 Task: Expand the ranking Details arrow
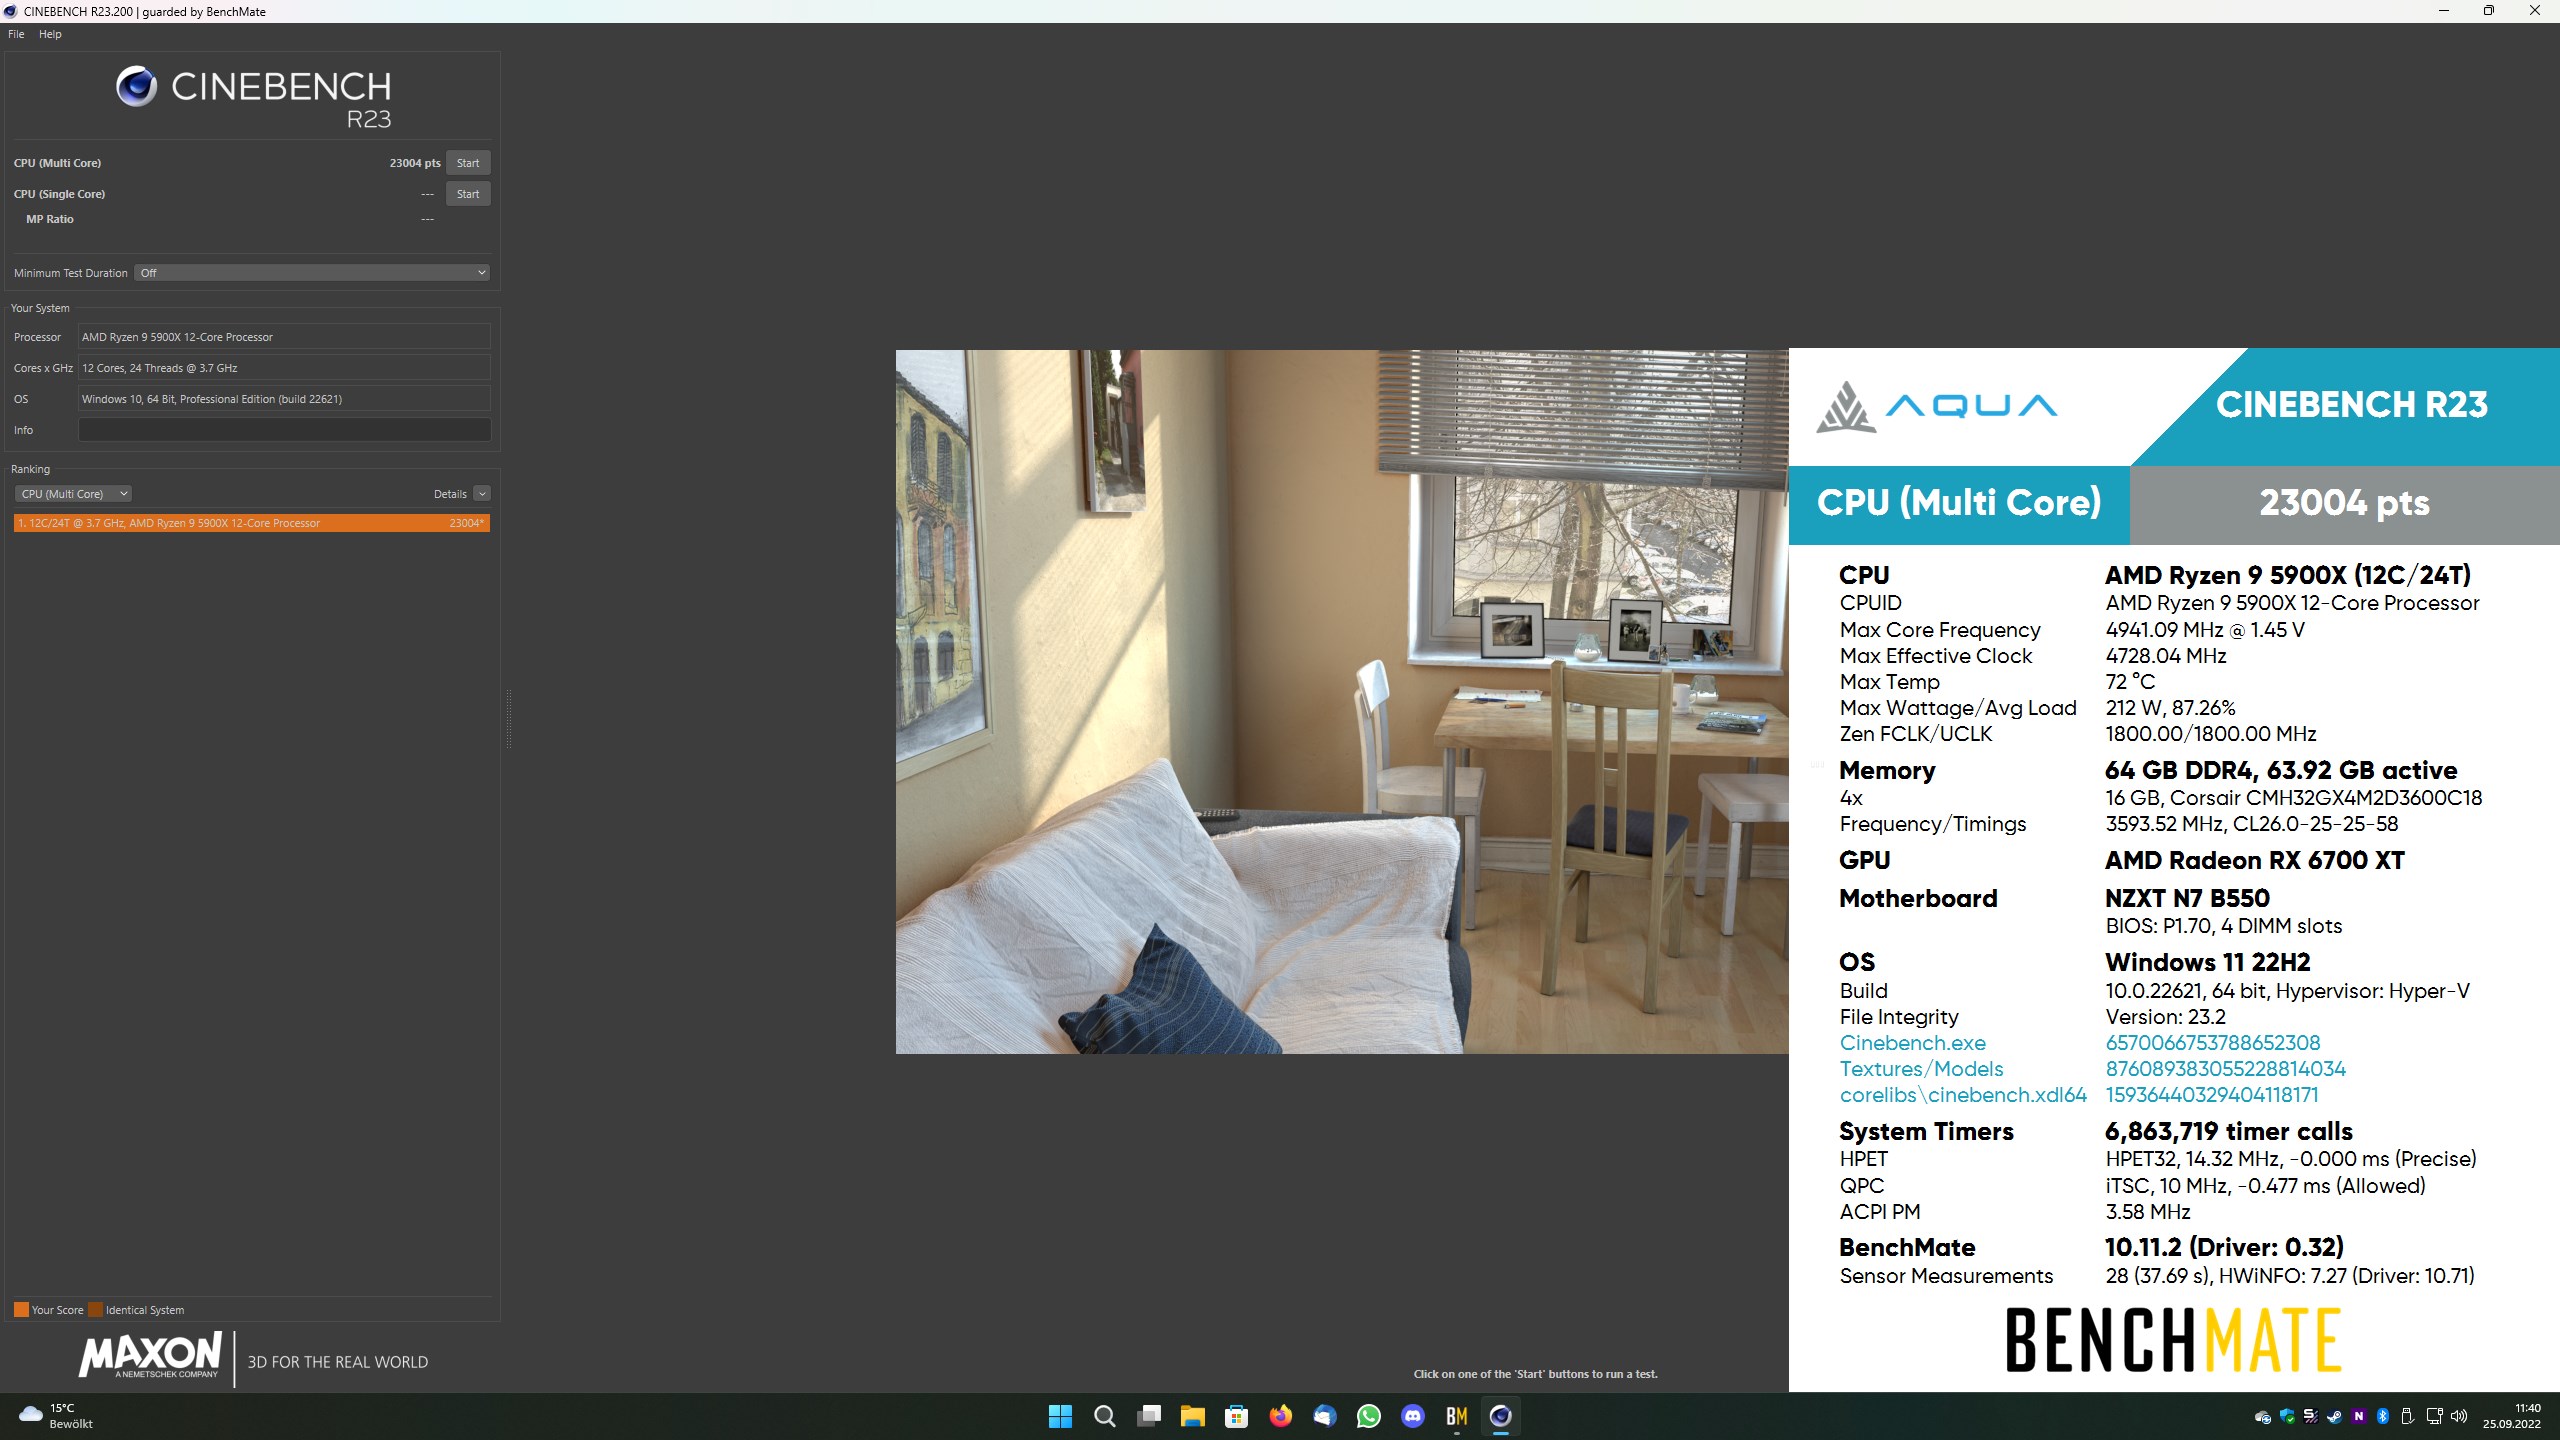pyautogui.click(x=482, y=494)
